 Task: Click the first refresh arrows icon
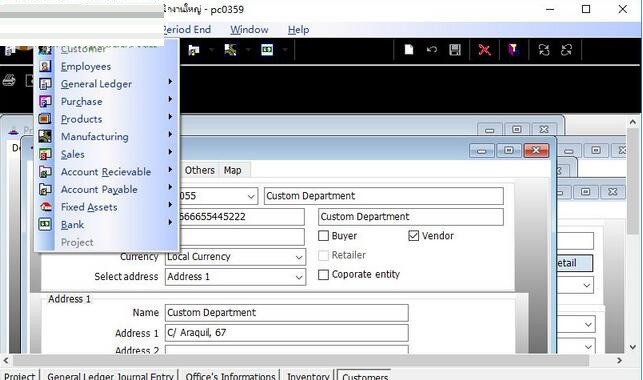[x=544, y=50]
